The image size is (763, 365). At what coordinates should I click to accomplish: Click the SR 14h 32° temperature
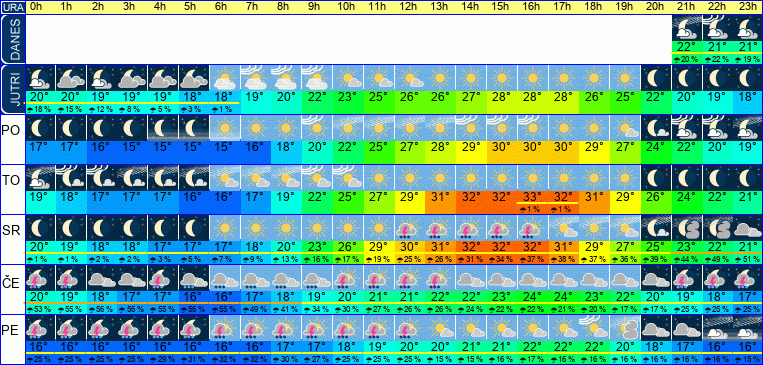(472, 246)
